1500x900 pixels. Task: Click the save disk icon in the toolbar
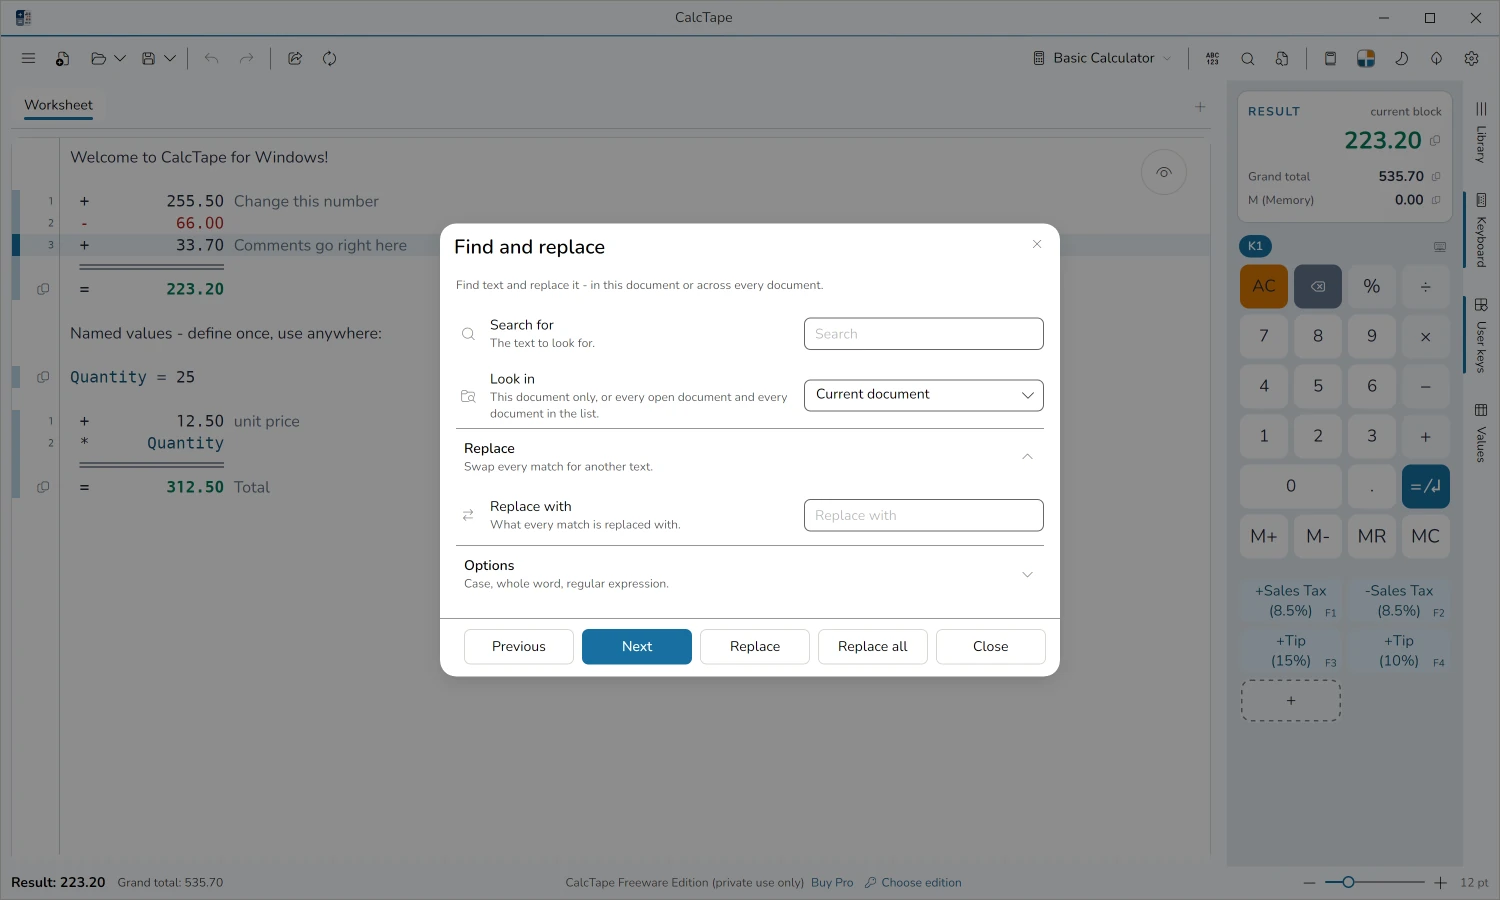click(148, 59)
